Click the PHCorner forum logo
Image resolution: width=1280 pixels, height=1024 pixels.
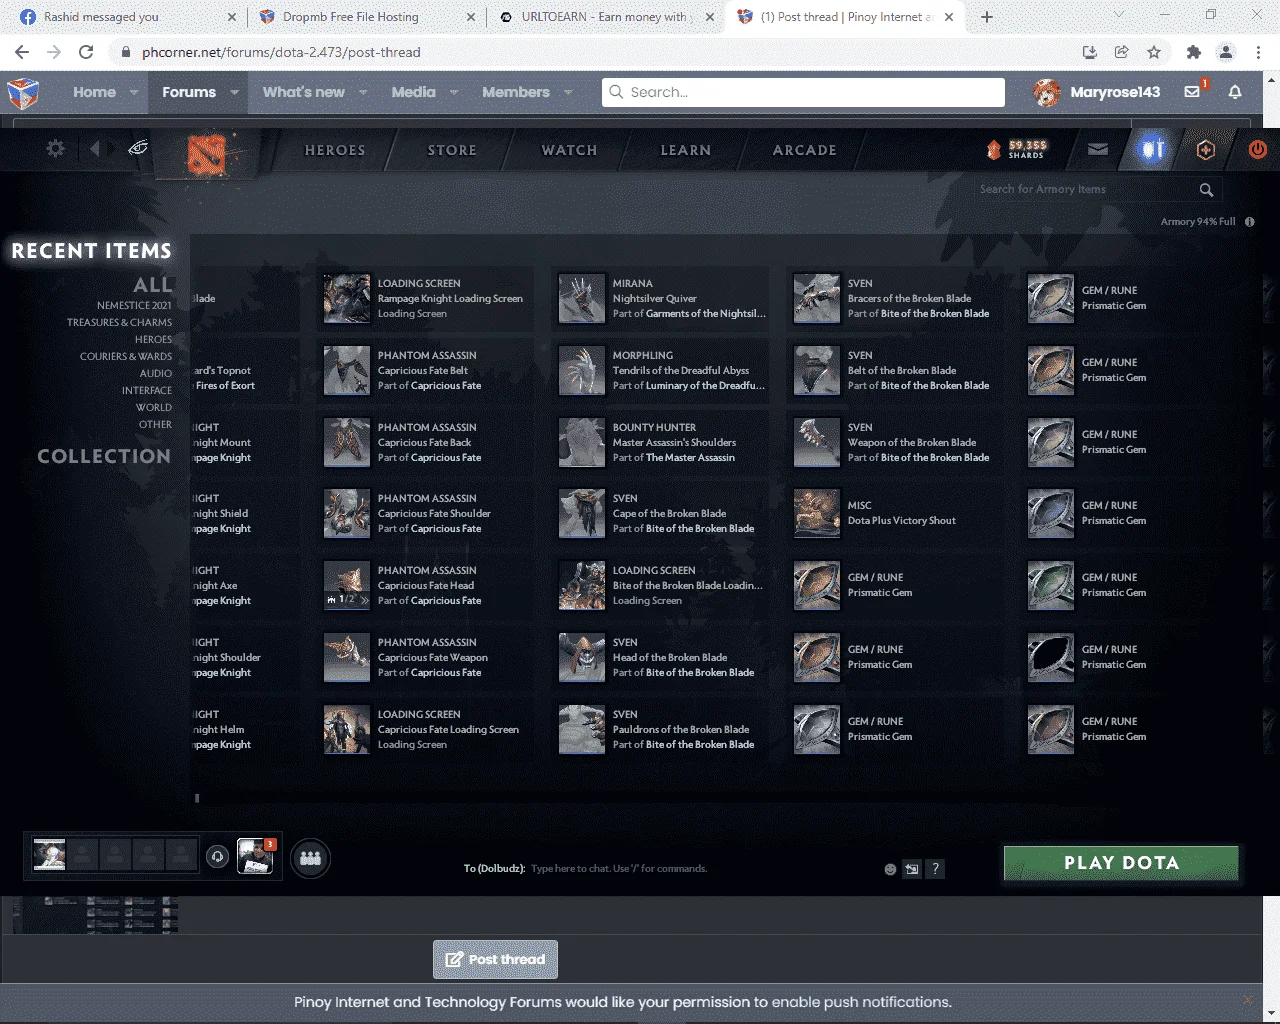click(x=22, y=93)
